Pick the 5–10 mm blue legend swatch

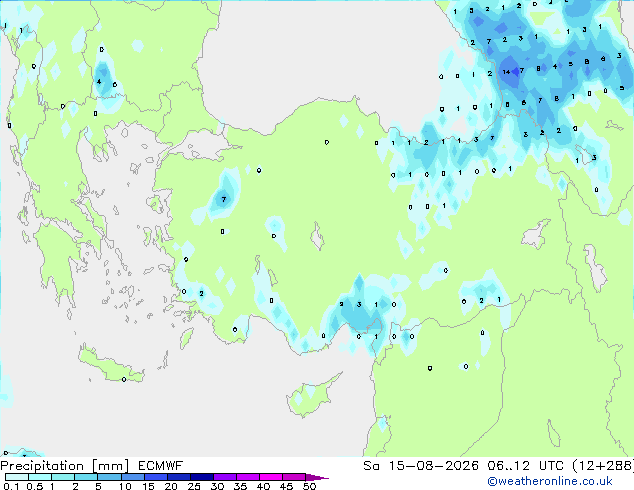[x=109, y=477]
